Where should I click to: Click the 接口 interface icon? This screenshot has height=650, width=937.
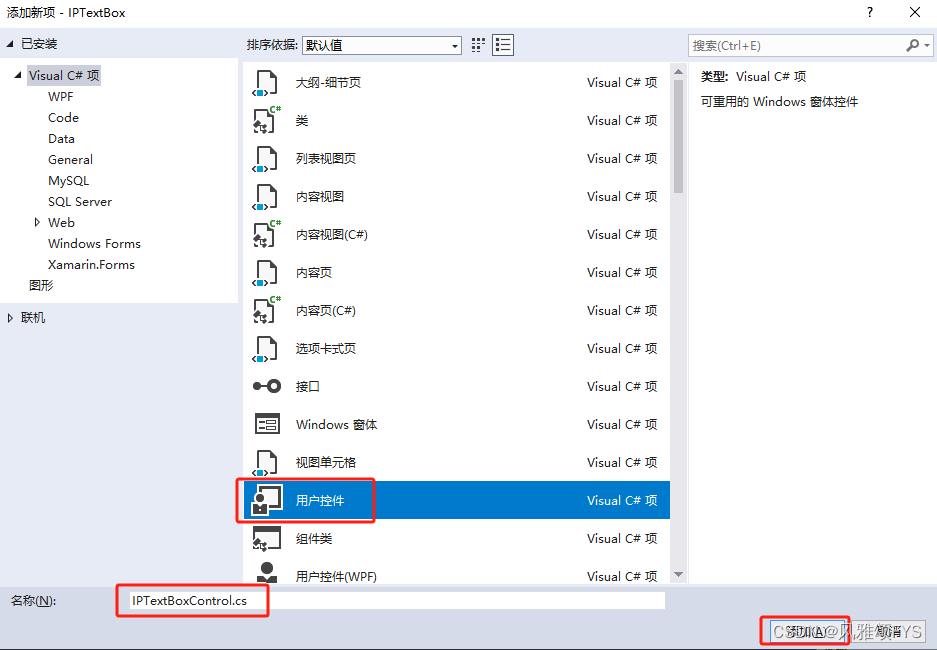pos(267,387)
